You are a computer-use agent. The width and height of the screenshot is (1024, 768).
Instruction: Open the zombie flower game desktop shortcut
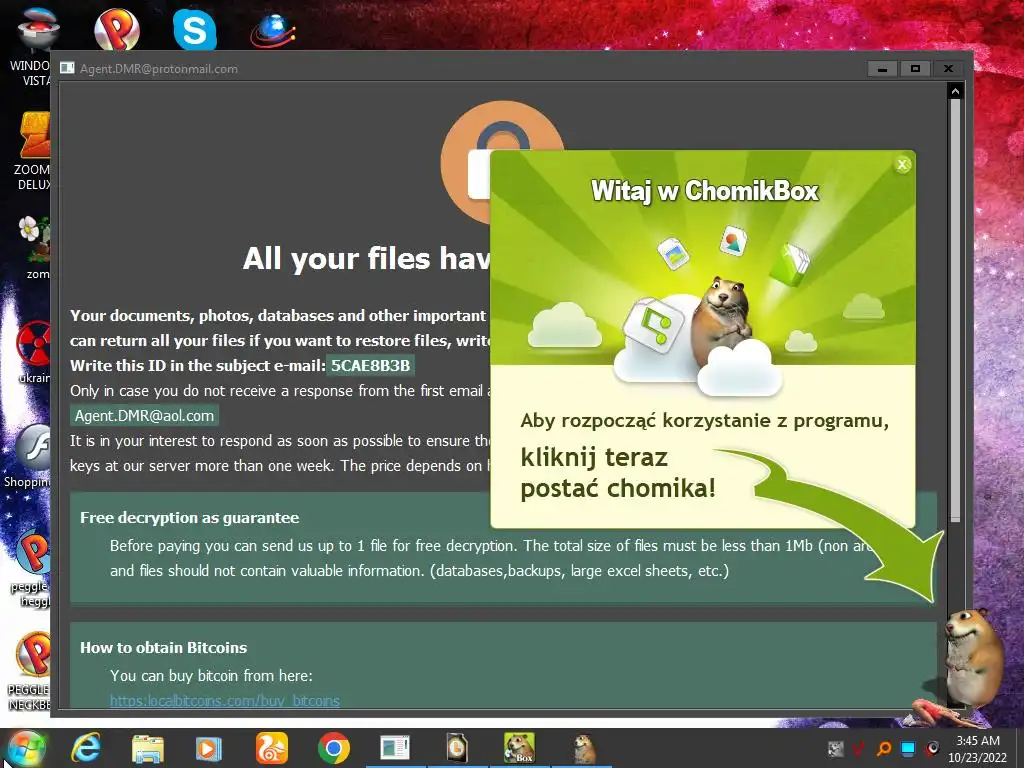(x=34, y=247)
